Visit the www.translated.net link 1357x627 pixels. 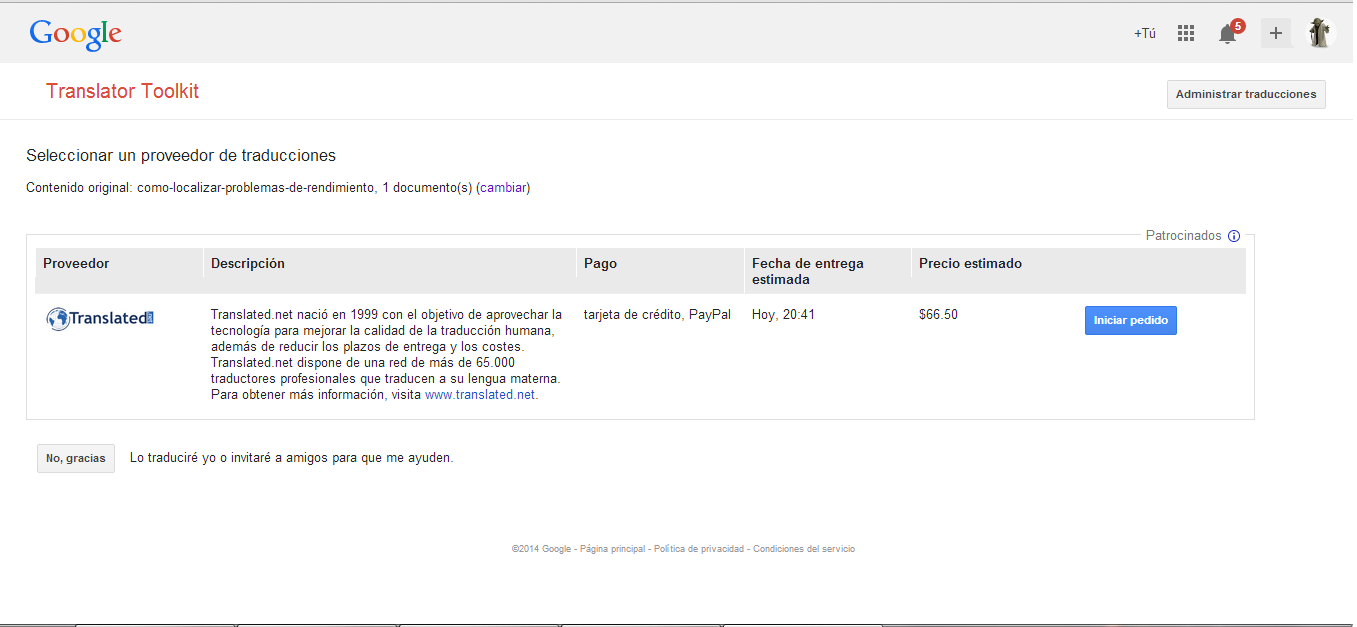(x=480, y=395)
